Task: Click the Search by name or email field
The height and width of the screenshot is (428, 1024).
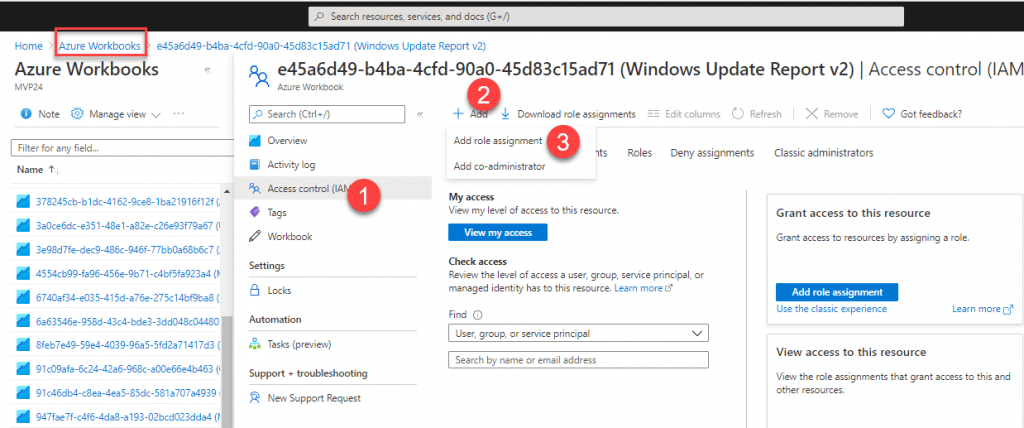Action: click(578, 360)
